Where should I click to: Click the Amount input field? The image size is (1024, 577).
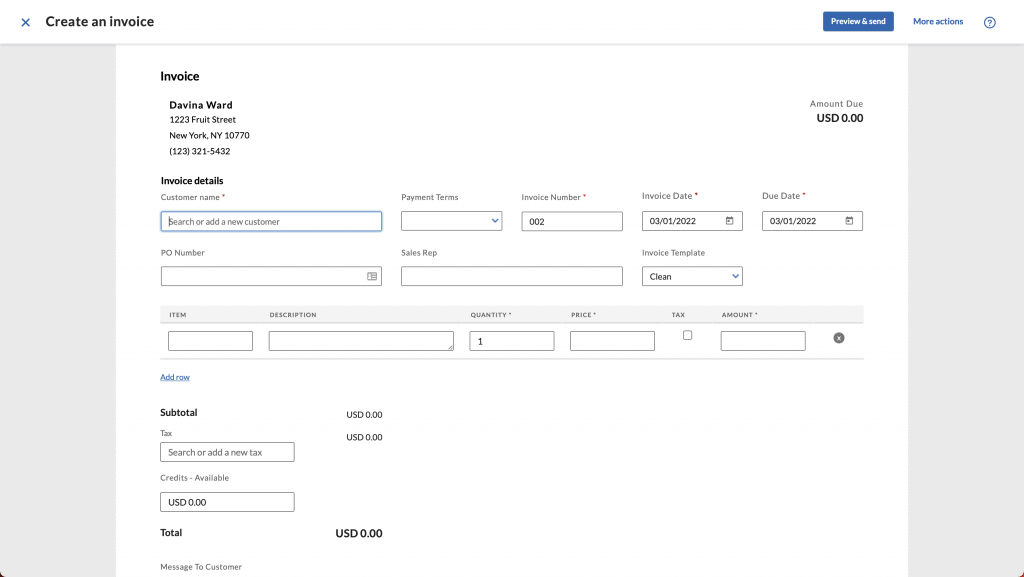coord(763,341)
